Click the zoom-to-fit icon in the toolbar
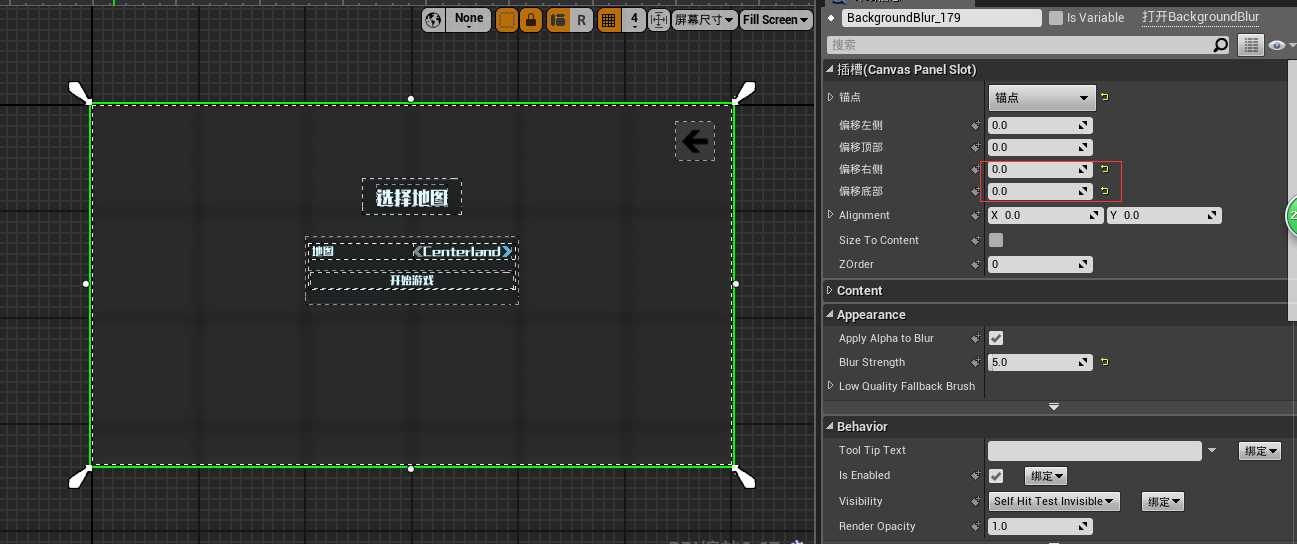The image size is (1297, 544). point(659,20)
